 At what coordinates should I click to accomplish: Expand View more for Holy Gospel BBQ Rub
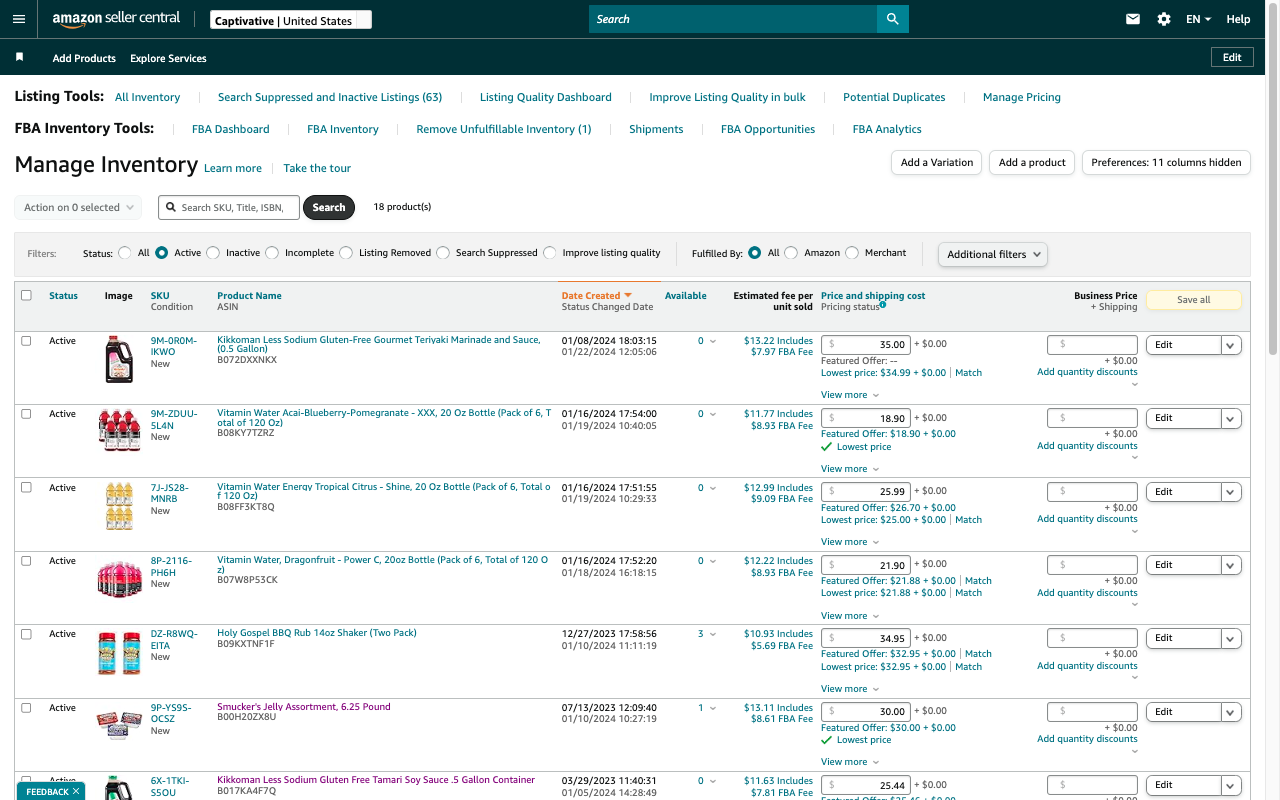(x=850, y=689)
